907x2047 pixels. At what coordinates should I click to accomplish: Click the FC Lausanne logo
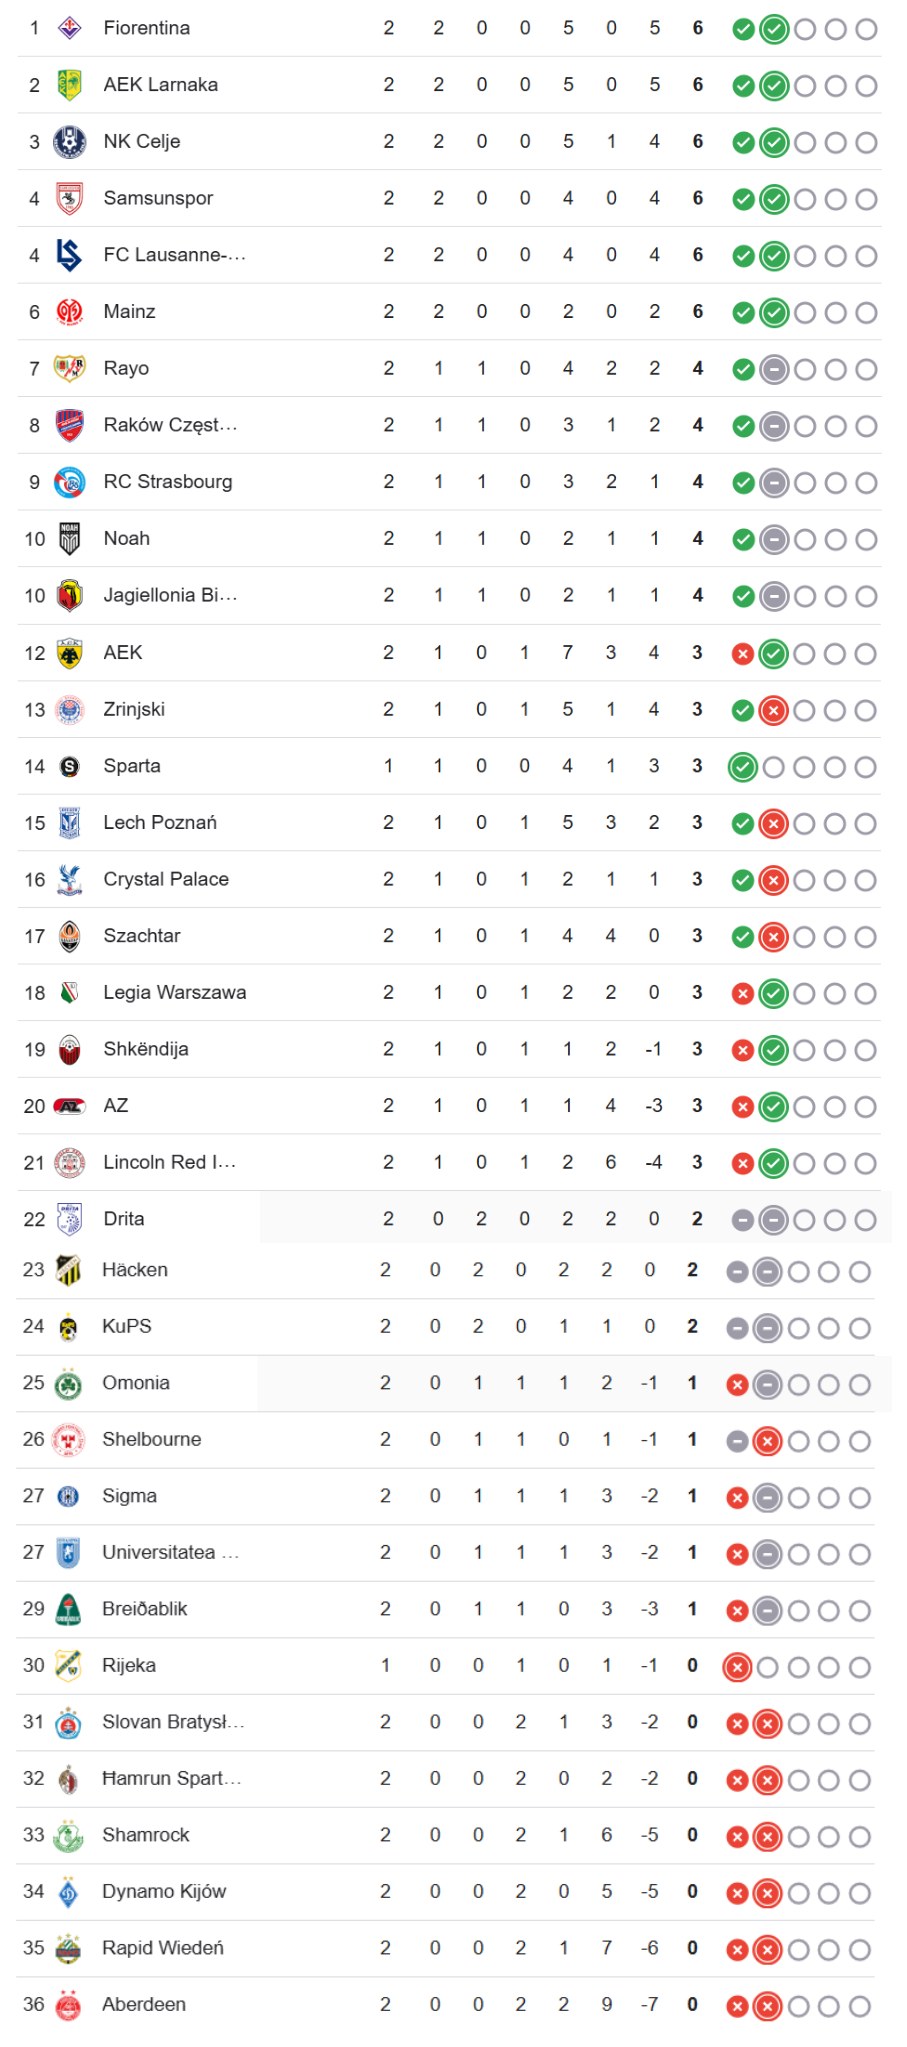(x=69, y=255)
